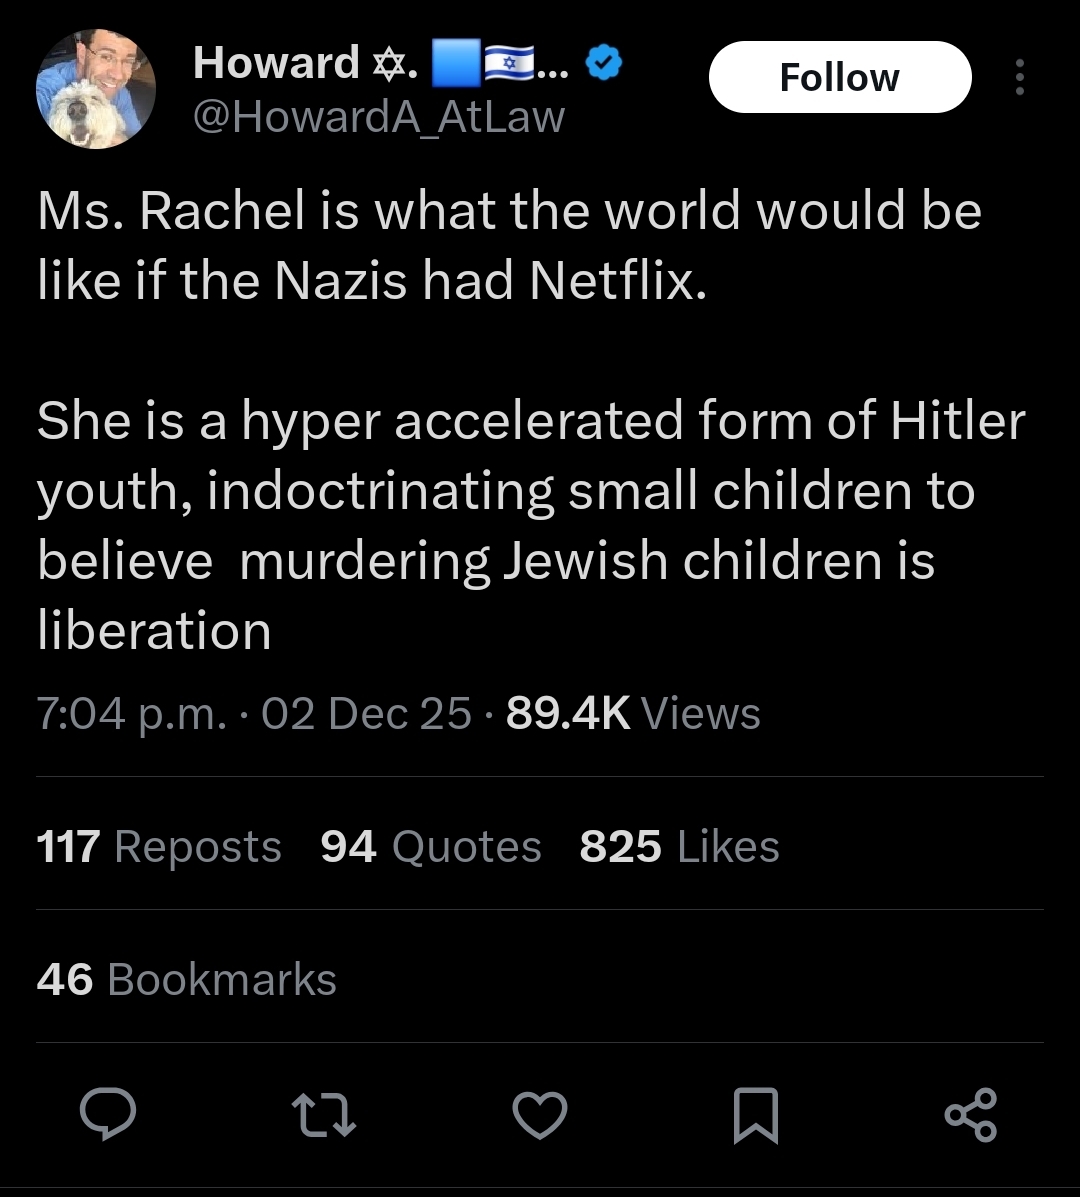Click the @HowardA_AtLaw handle
Viewport: 1080px width, 1197px height.
[379, 117]
